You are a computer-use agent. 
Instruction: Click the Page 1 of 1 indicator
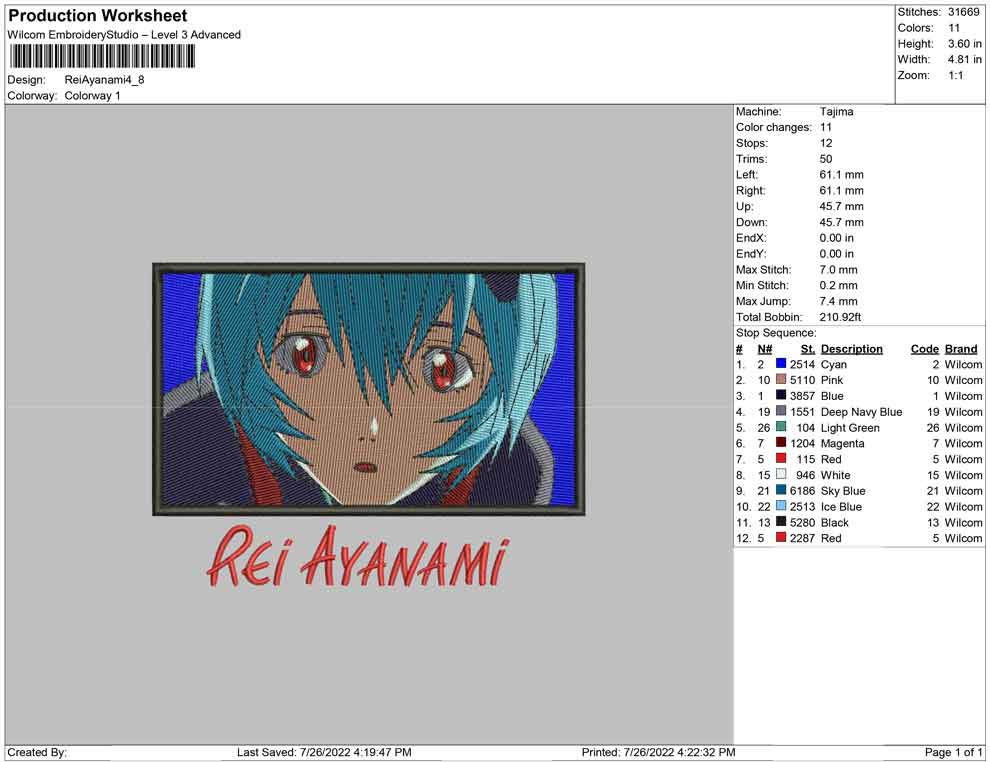tap(953, 752)
